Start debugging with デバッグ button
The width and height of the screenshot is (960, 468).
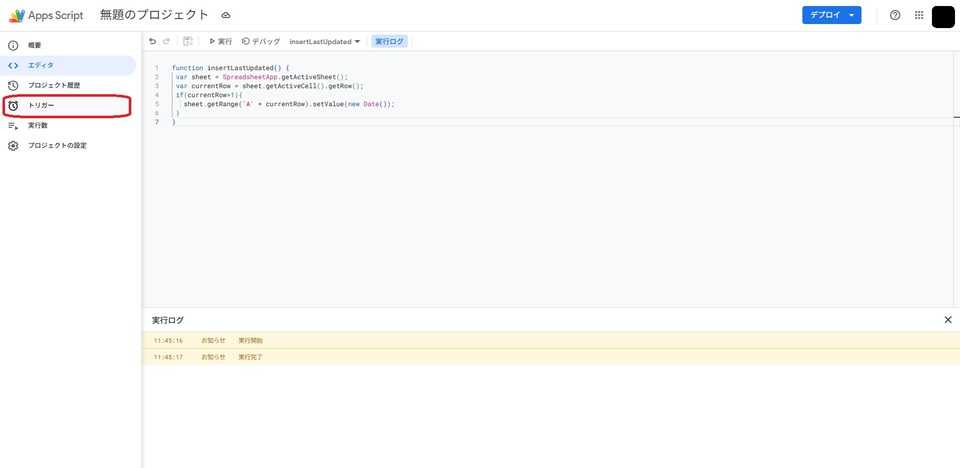tap(261, 42)
